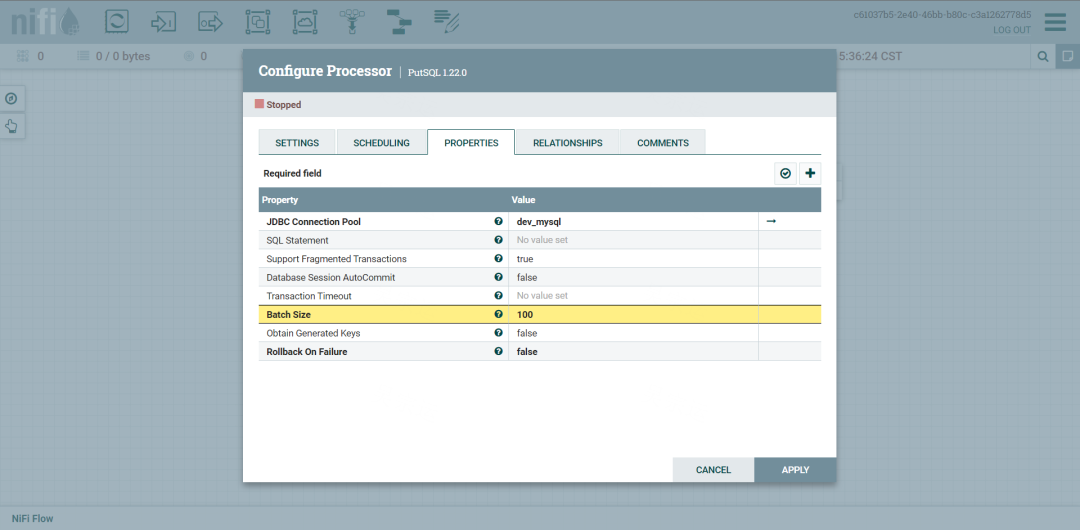Edit Rollback On Failure false value

point(633,351)
